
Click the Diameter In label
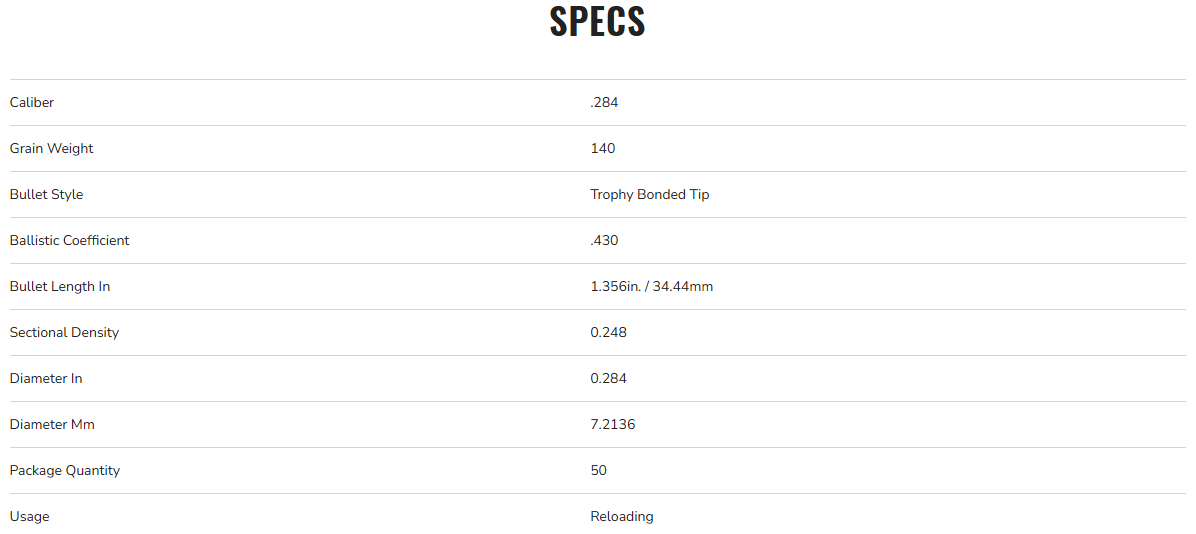(x=46, y=378)
